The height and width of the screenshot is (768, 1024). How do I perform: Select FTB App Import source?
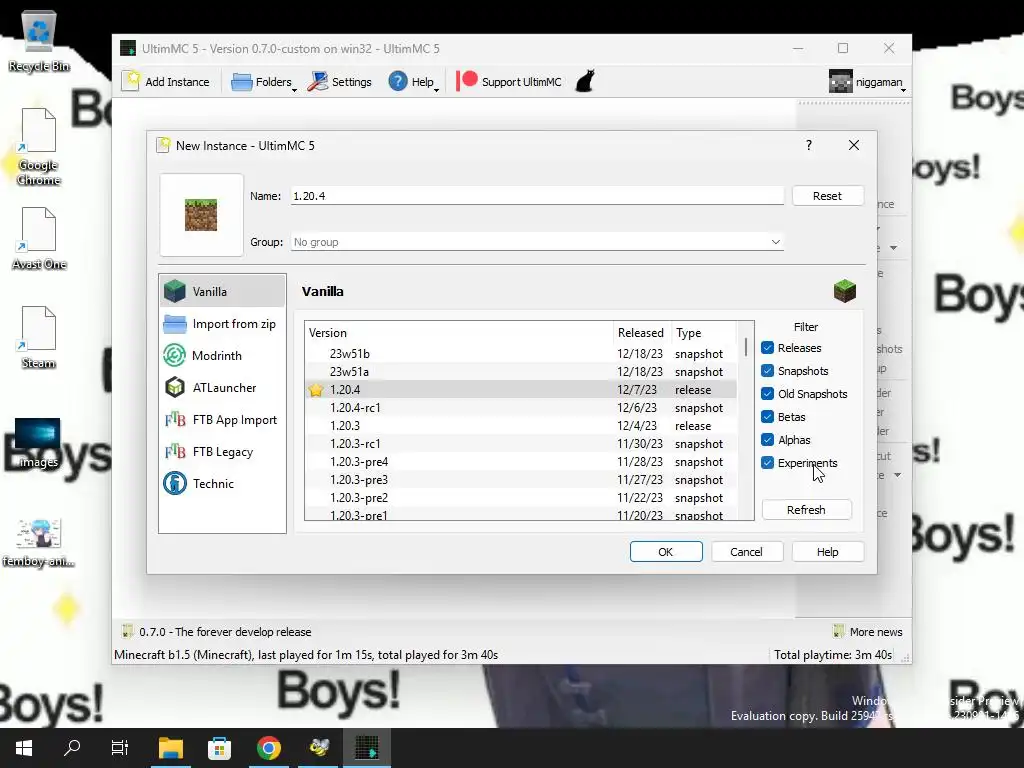(x=222, y=420)
